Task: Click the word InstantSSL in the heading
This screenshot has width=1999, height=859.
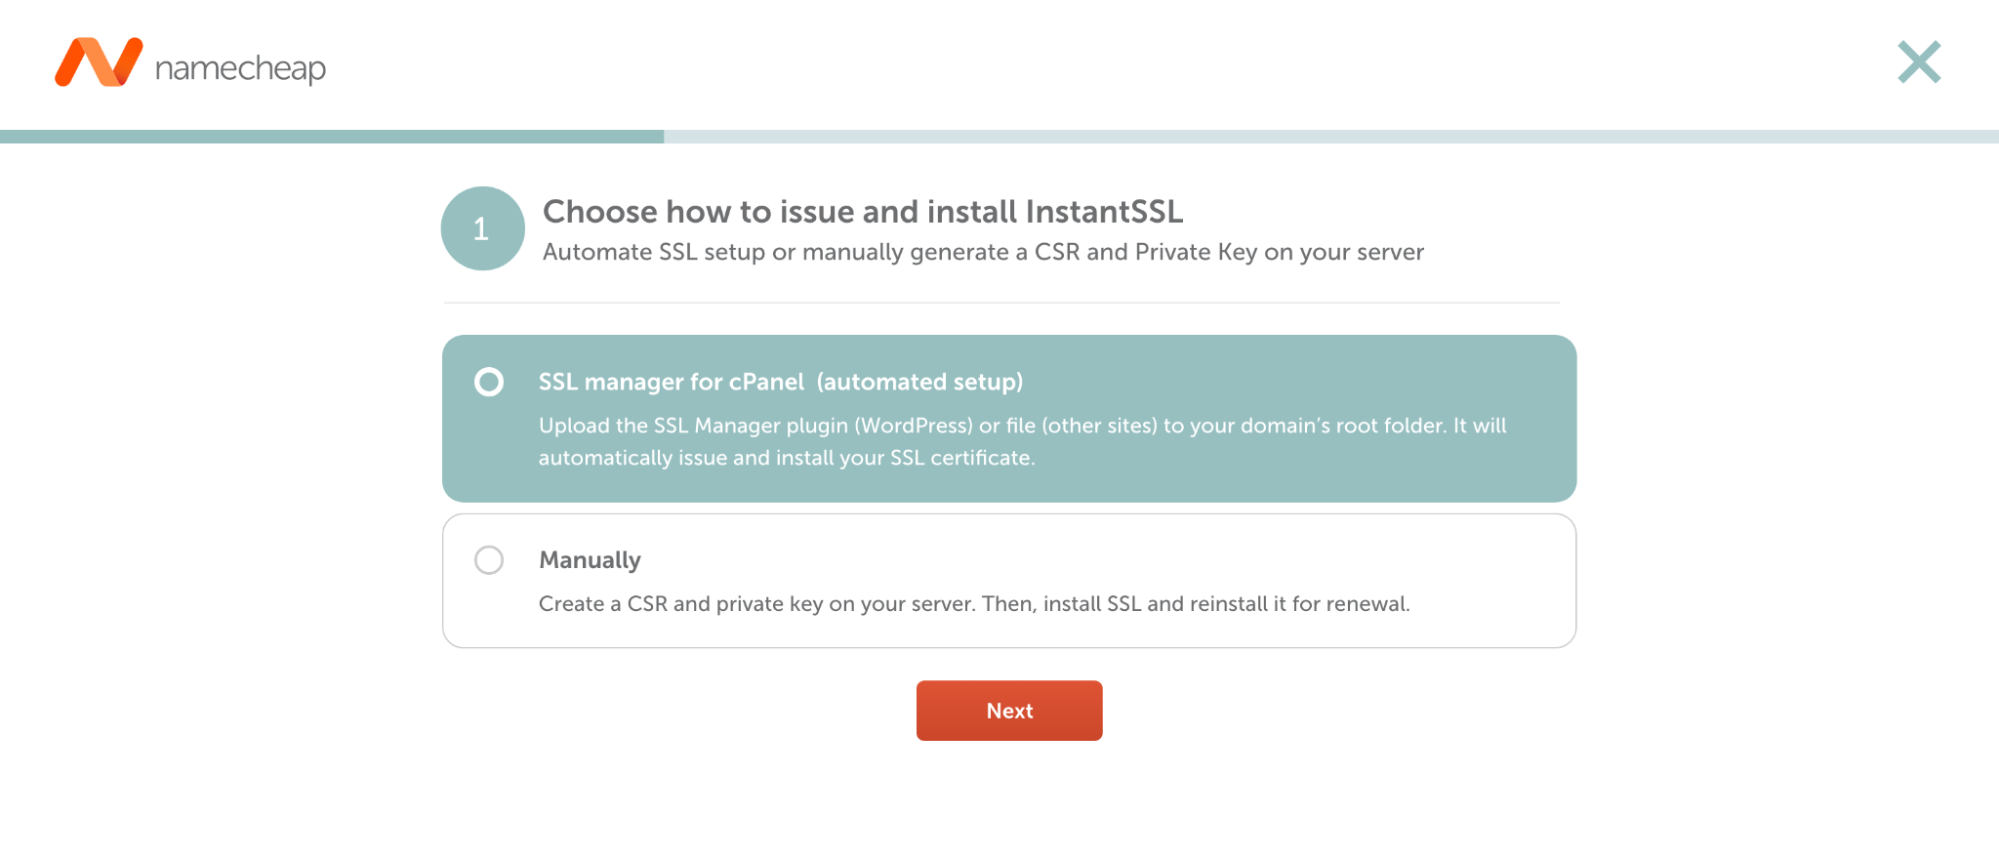Action: click(1104, 212)
